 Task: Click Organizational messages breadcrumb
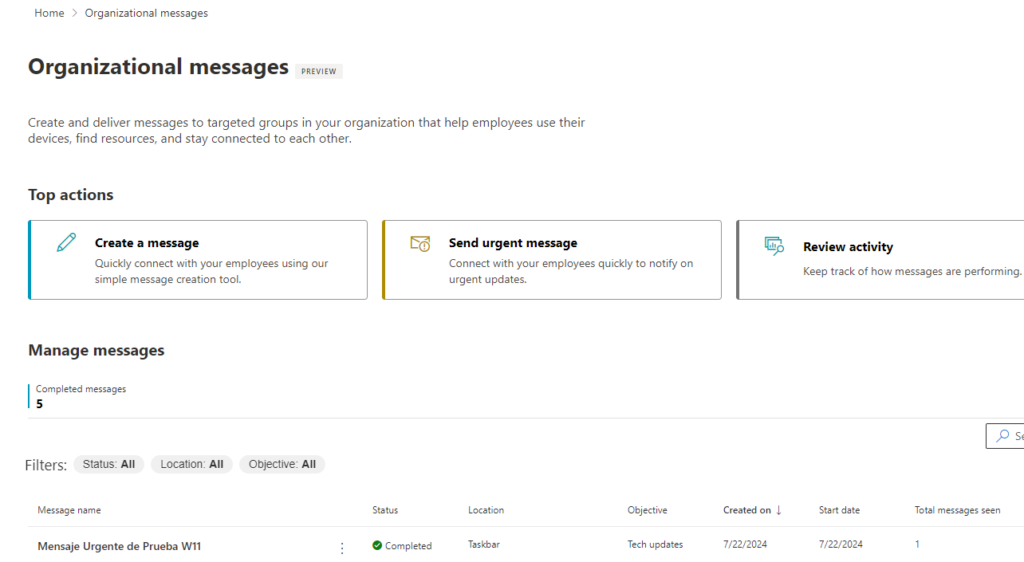pos(146,13)
